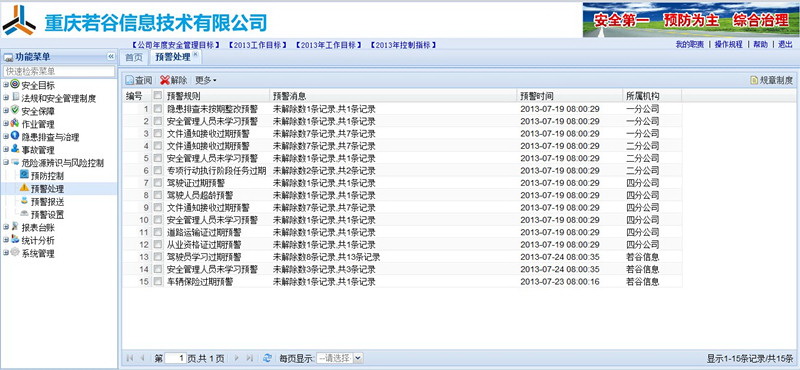Check the box for 车辆保险过期预警 row
Viewport: 800px width, 370px height.
(158, 281)
